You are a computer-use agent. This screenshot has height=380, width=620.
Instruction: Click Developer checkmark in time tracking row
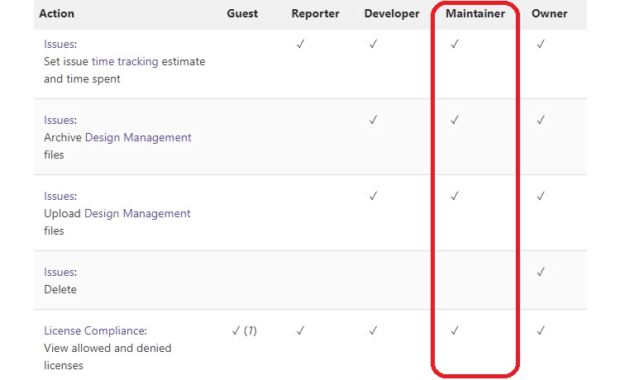[x=373, y=43]
